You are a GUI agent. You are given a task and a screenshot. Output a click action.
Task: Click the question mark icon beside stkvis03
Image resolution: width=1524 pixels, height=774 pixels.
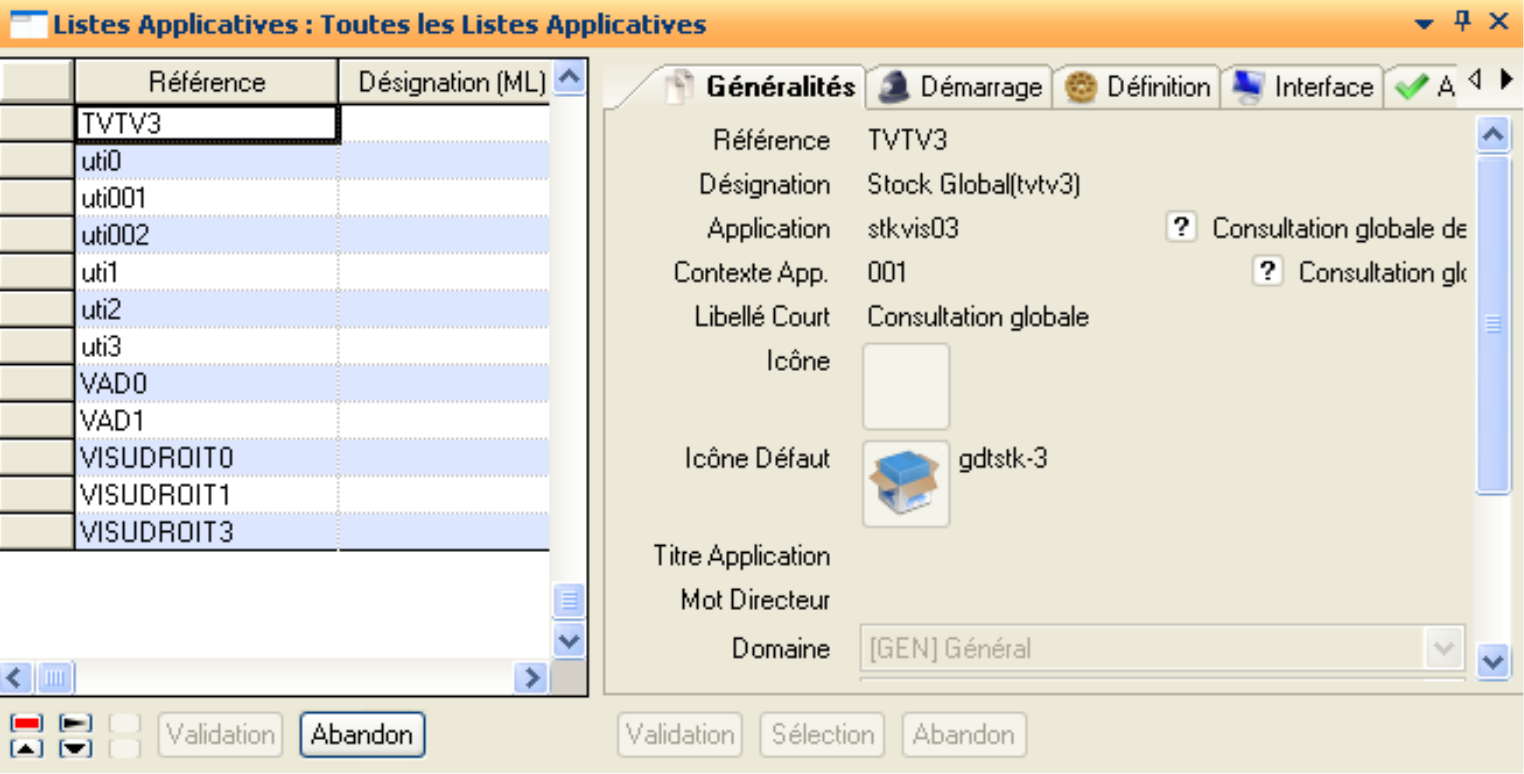coord(1181,228)
